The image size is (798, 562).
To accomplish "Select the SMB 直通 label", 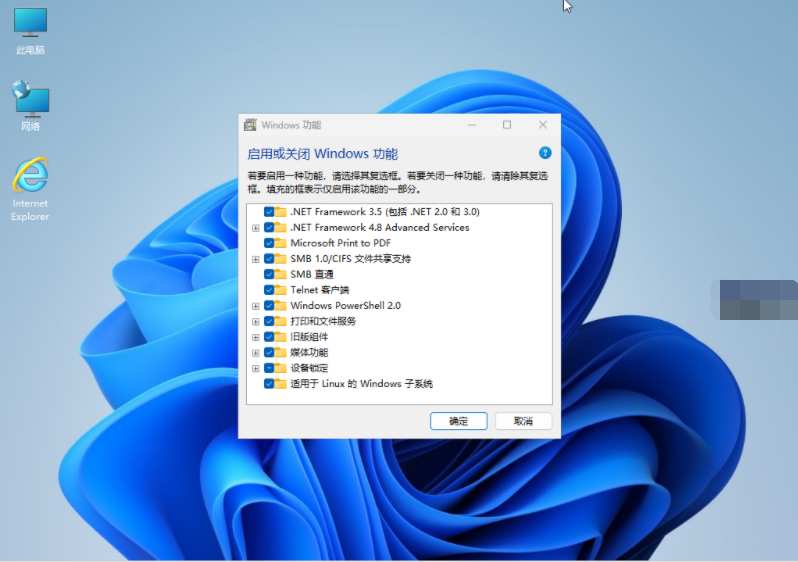I will point(311,274).
